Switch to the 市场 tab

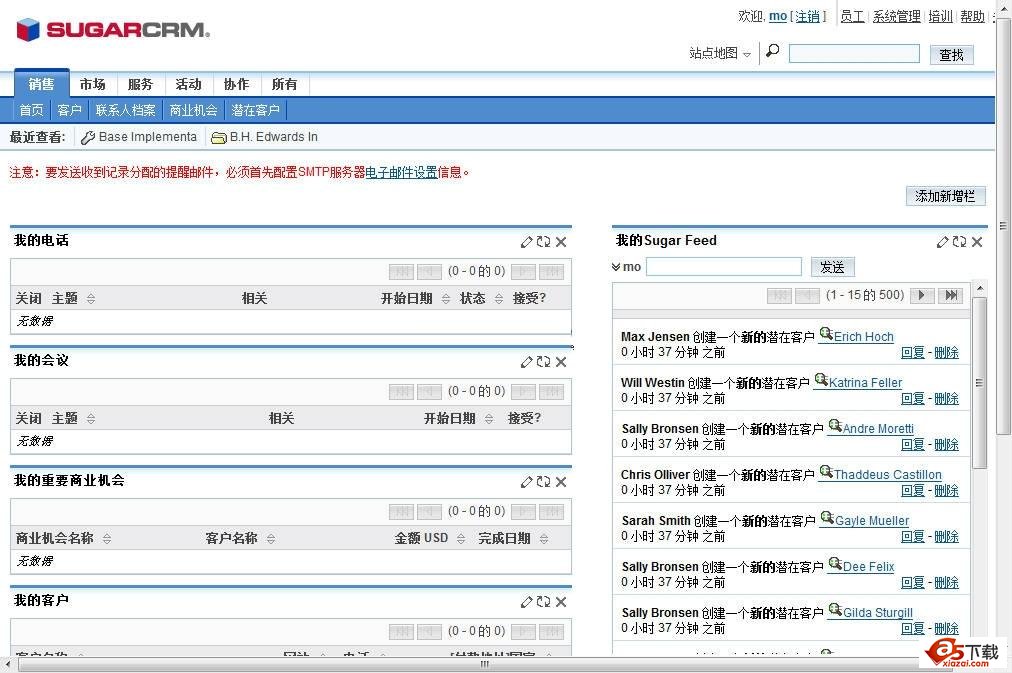point(93,84)
